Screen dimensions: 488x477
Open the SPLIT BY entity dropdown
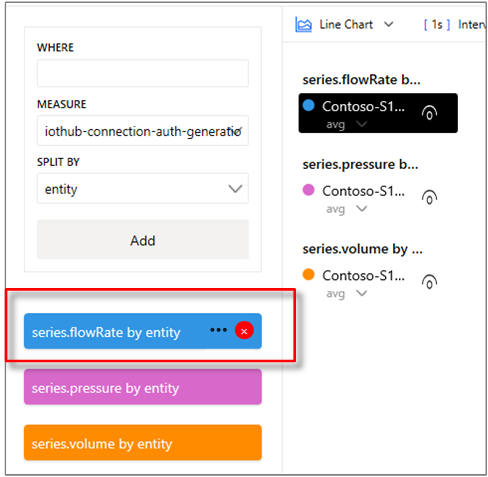143,189
